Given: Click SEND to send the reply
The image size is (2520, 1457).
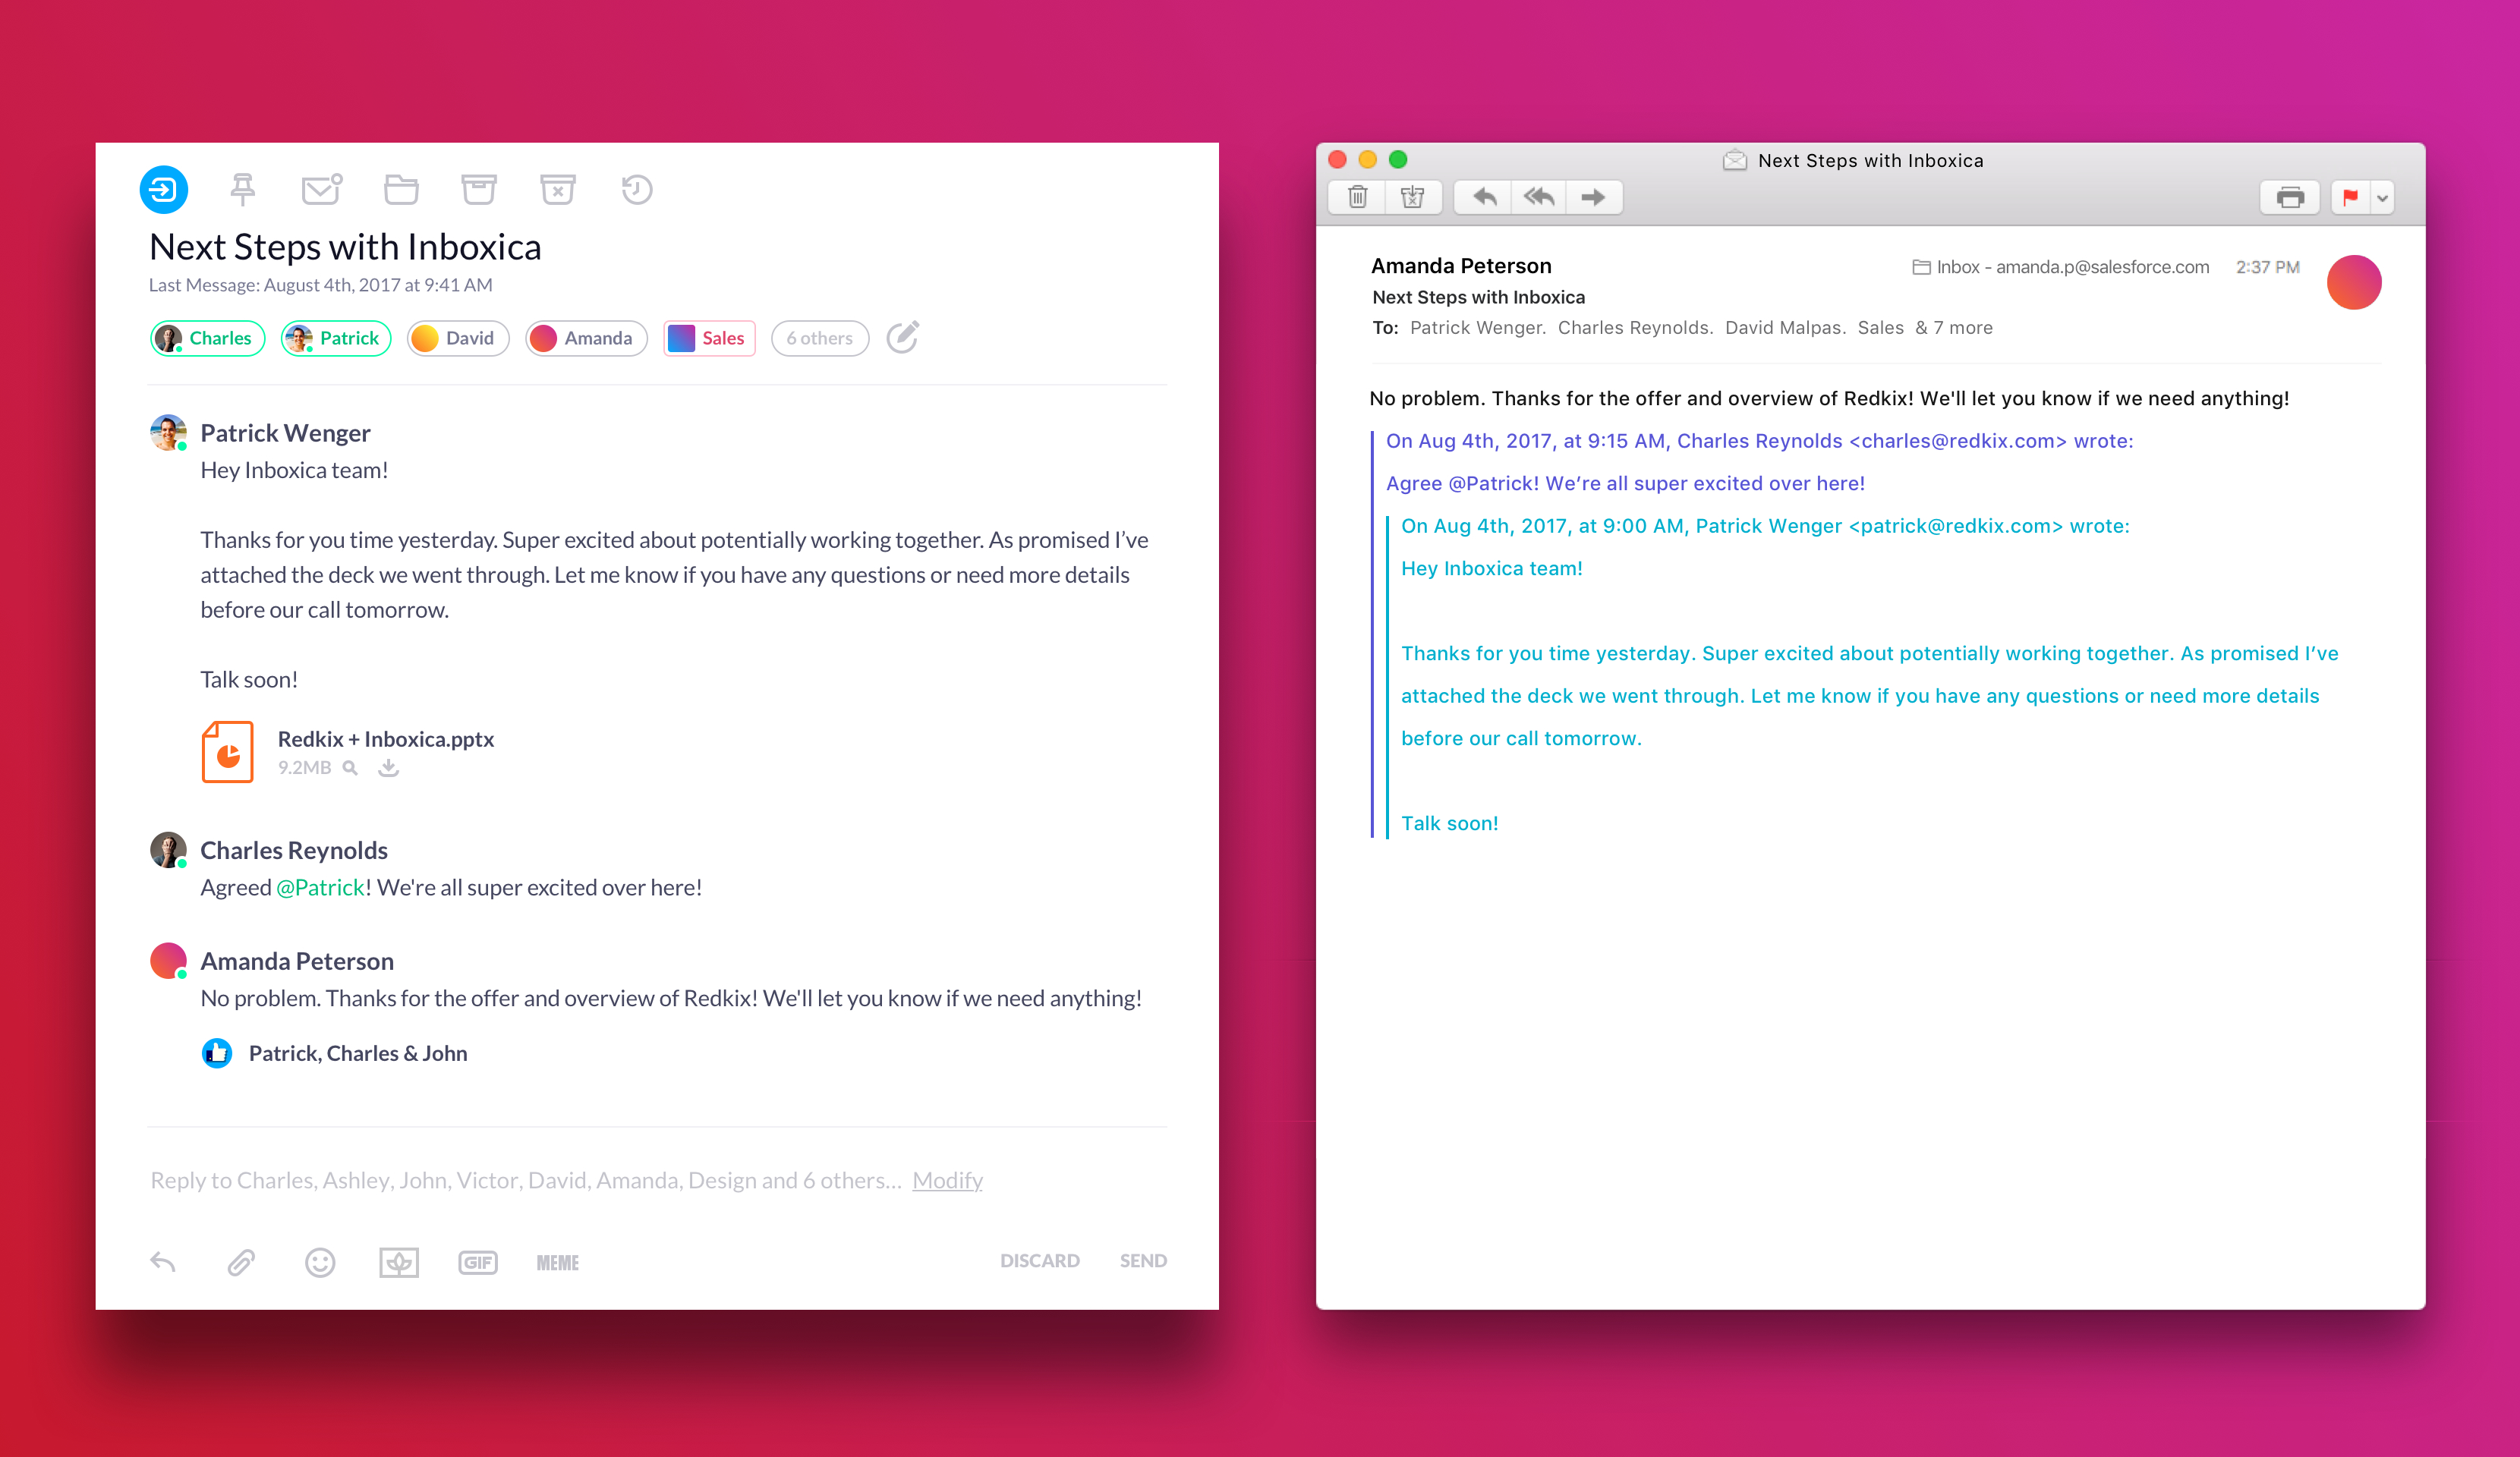Looking at the screenshot, I should pos(1143,1261).
